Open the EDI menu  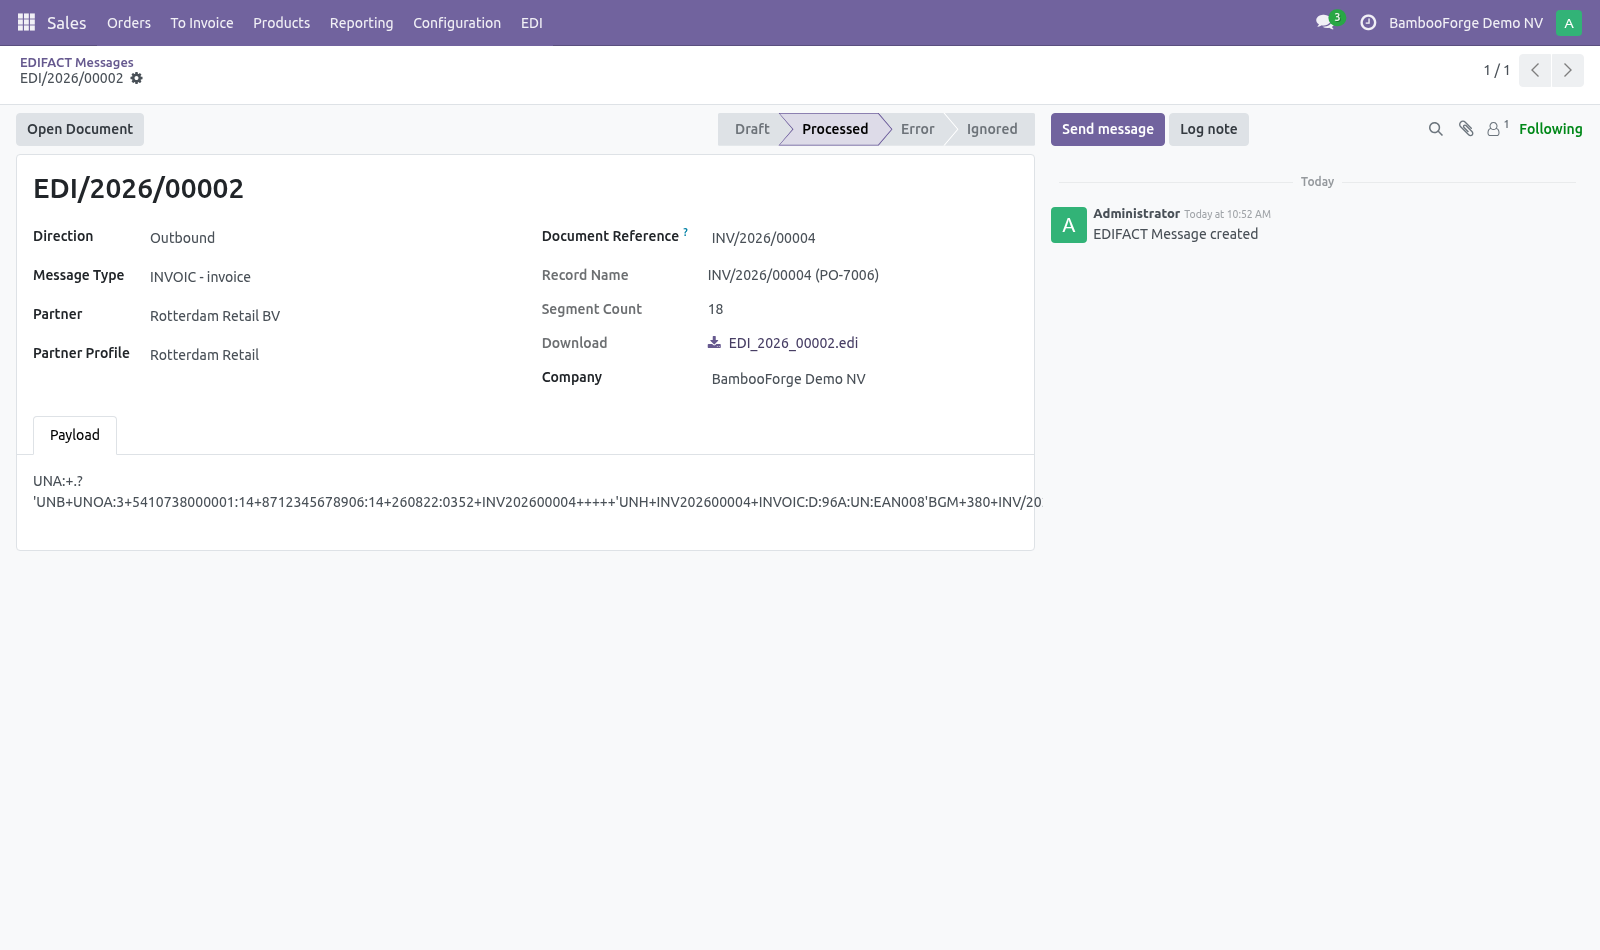click(x=532, y=22)
